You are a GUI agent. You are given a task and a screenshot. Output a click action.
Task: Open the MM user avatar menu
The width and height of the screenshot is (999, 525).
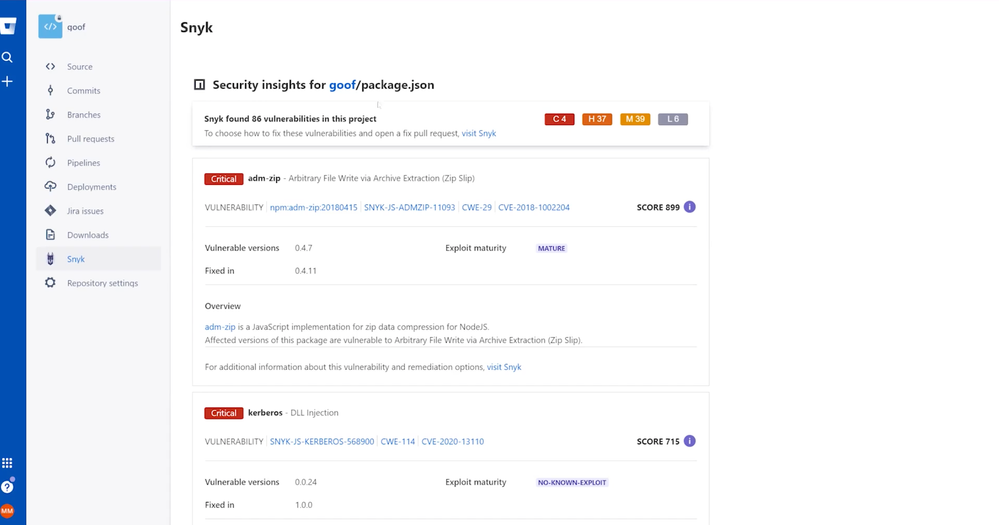(7, 511)
